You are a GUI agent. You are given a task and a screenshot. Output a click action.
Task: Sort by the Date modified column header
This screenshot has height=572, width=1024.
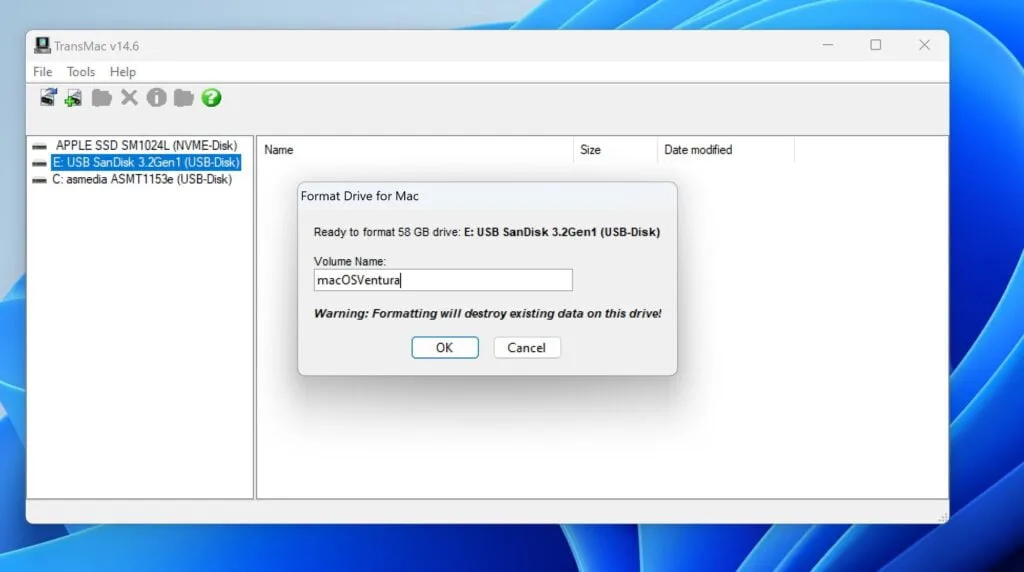[726, 150]
